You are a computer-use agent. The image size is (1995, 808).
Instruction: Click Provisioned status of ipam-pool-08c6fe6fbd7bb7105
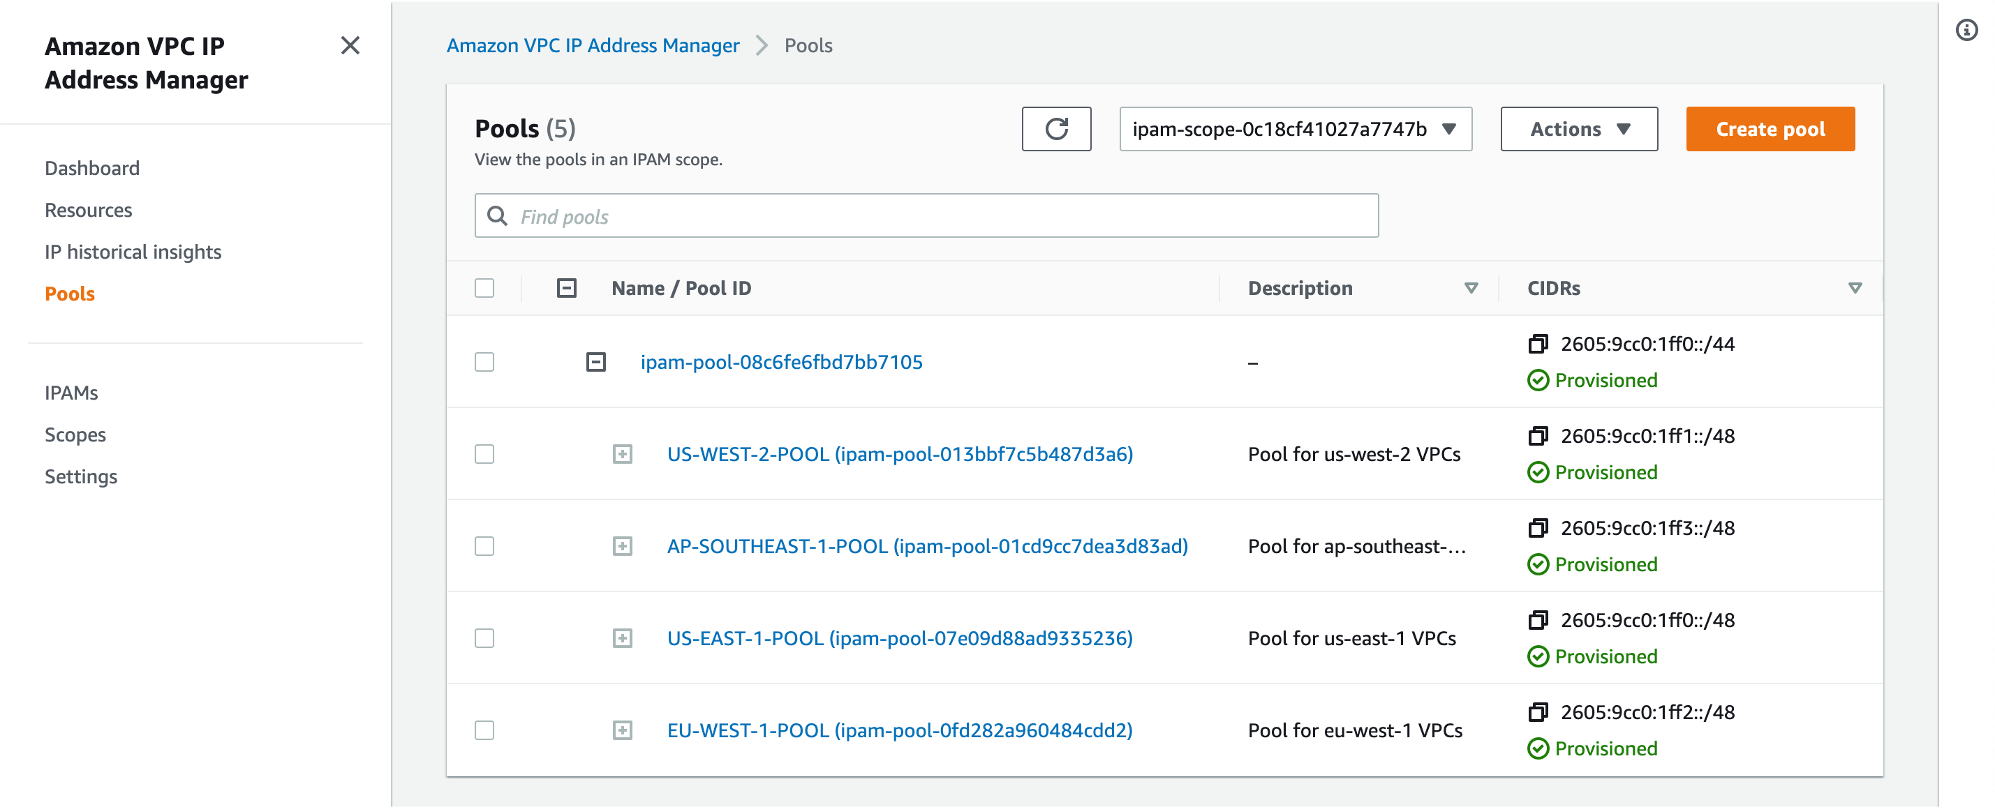pyautogui.click(x=1593, y=380)
